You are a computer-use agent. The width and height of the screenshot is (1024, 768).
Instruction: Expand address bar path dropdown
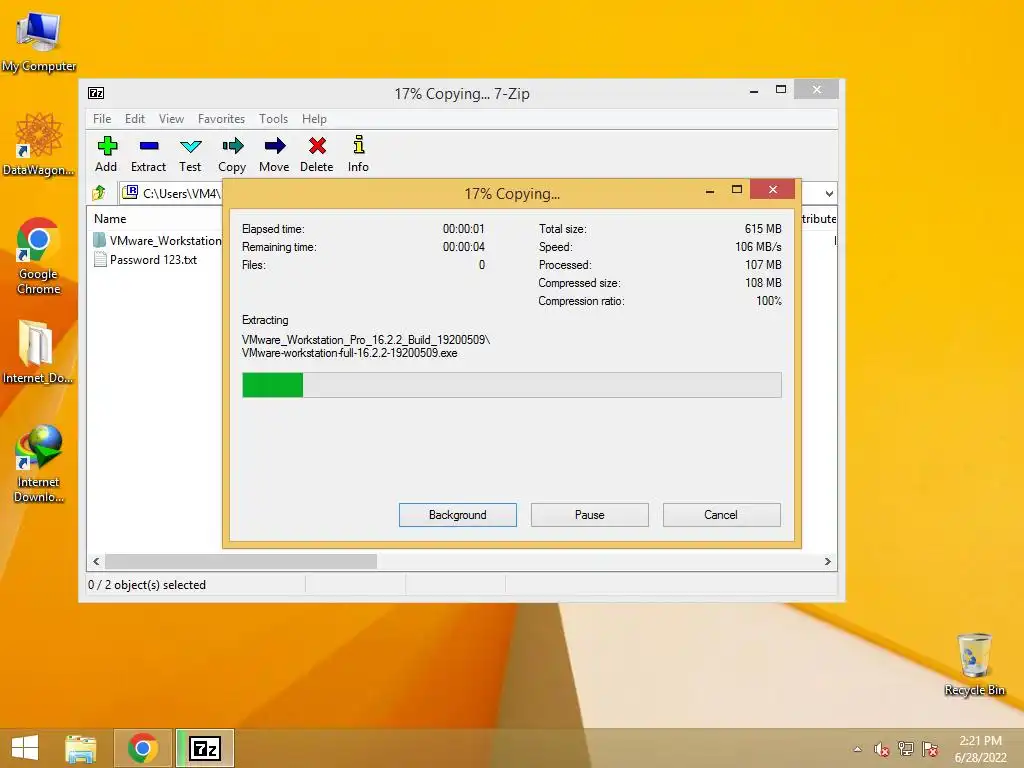829,193
